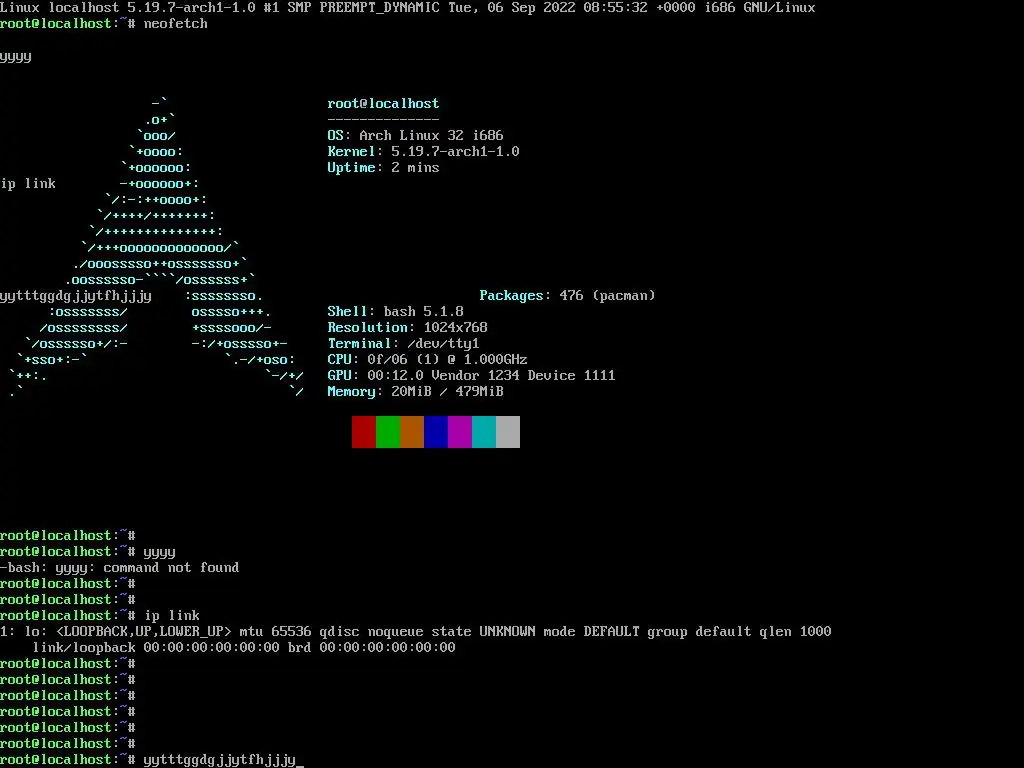This screenshot has width=1024, height=768.
Task: Click the '1: lo: <LOOPBACK,UP,LOWER_UP>' output line
Action: click(x=415, y=632)
